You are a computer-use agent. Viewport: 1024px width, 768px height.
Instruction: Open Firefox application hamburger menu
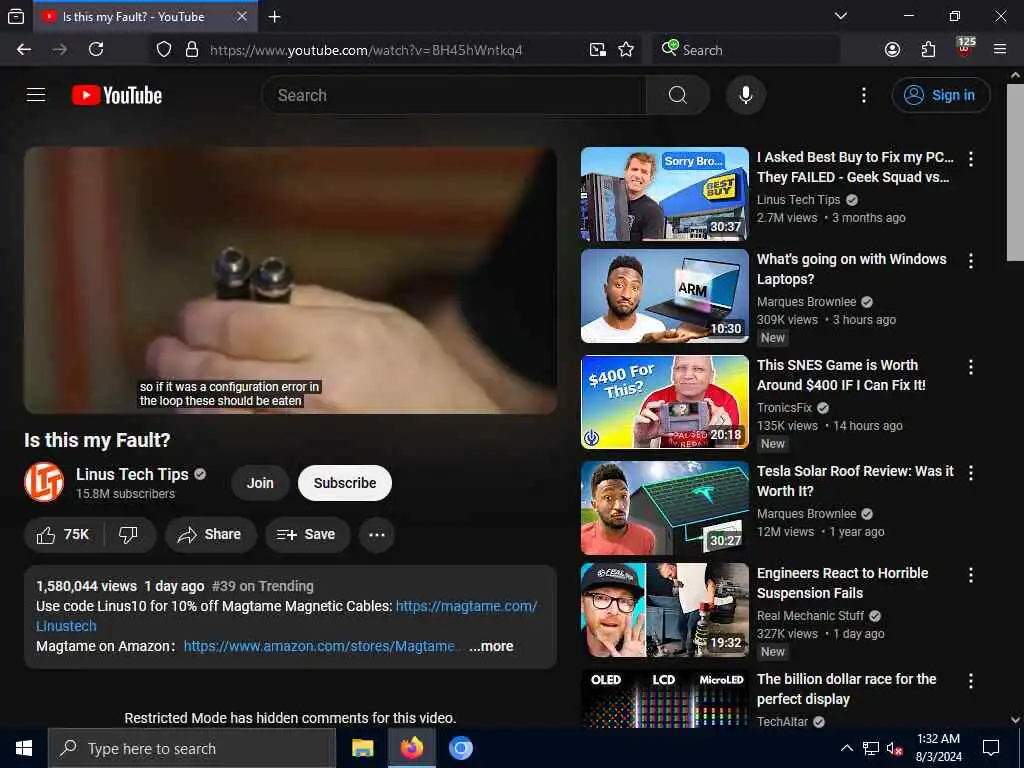coord(1000,50)
